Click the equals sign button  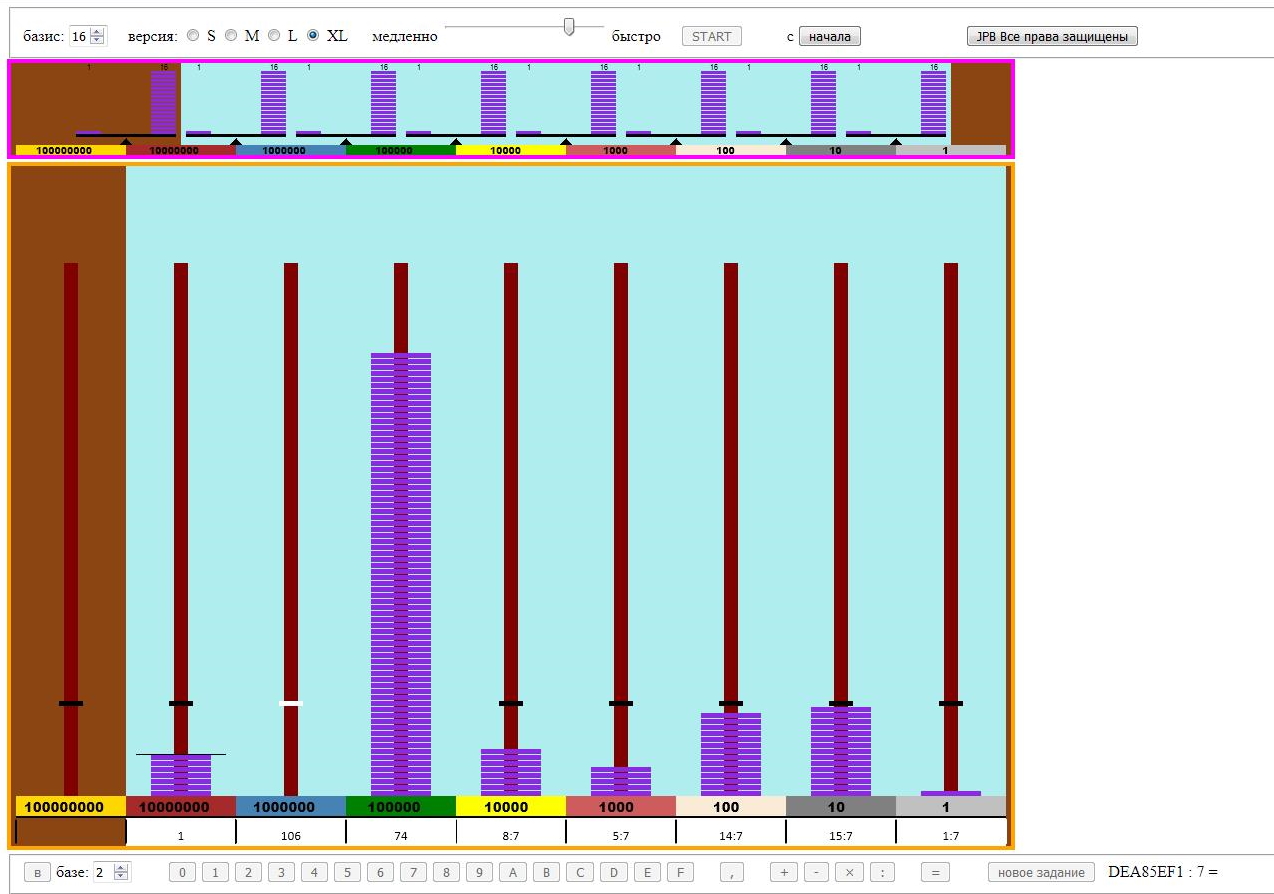pyautogui.click(x=934, y=872)
